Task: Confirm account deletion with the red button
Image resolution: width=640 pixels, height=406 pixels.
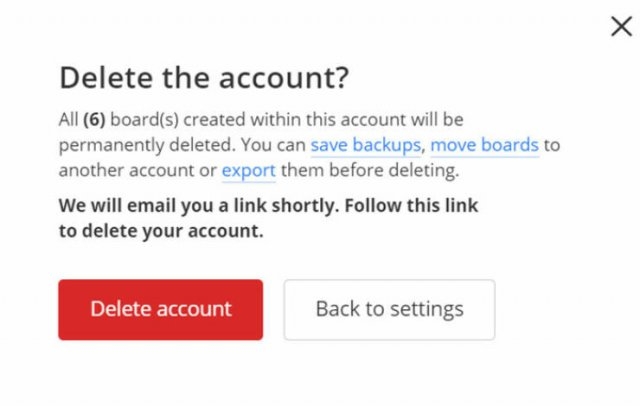Action: click(x=160, y=309)
